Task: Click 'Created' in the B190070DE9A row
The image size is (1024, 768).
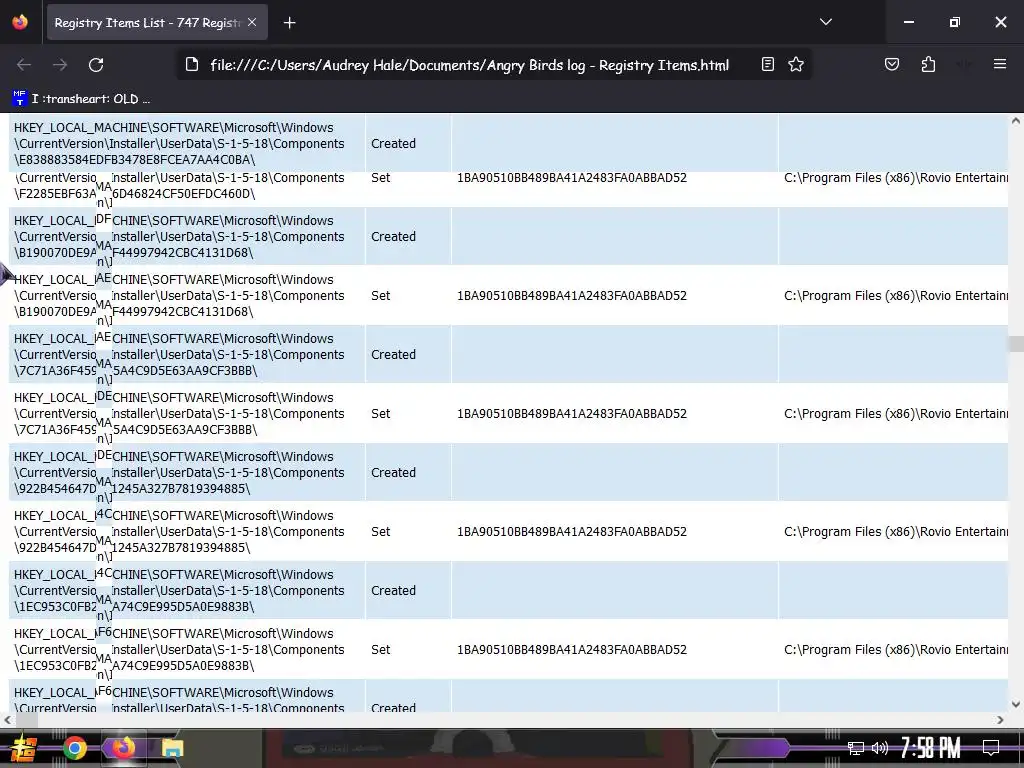Action: pos(393,236)
